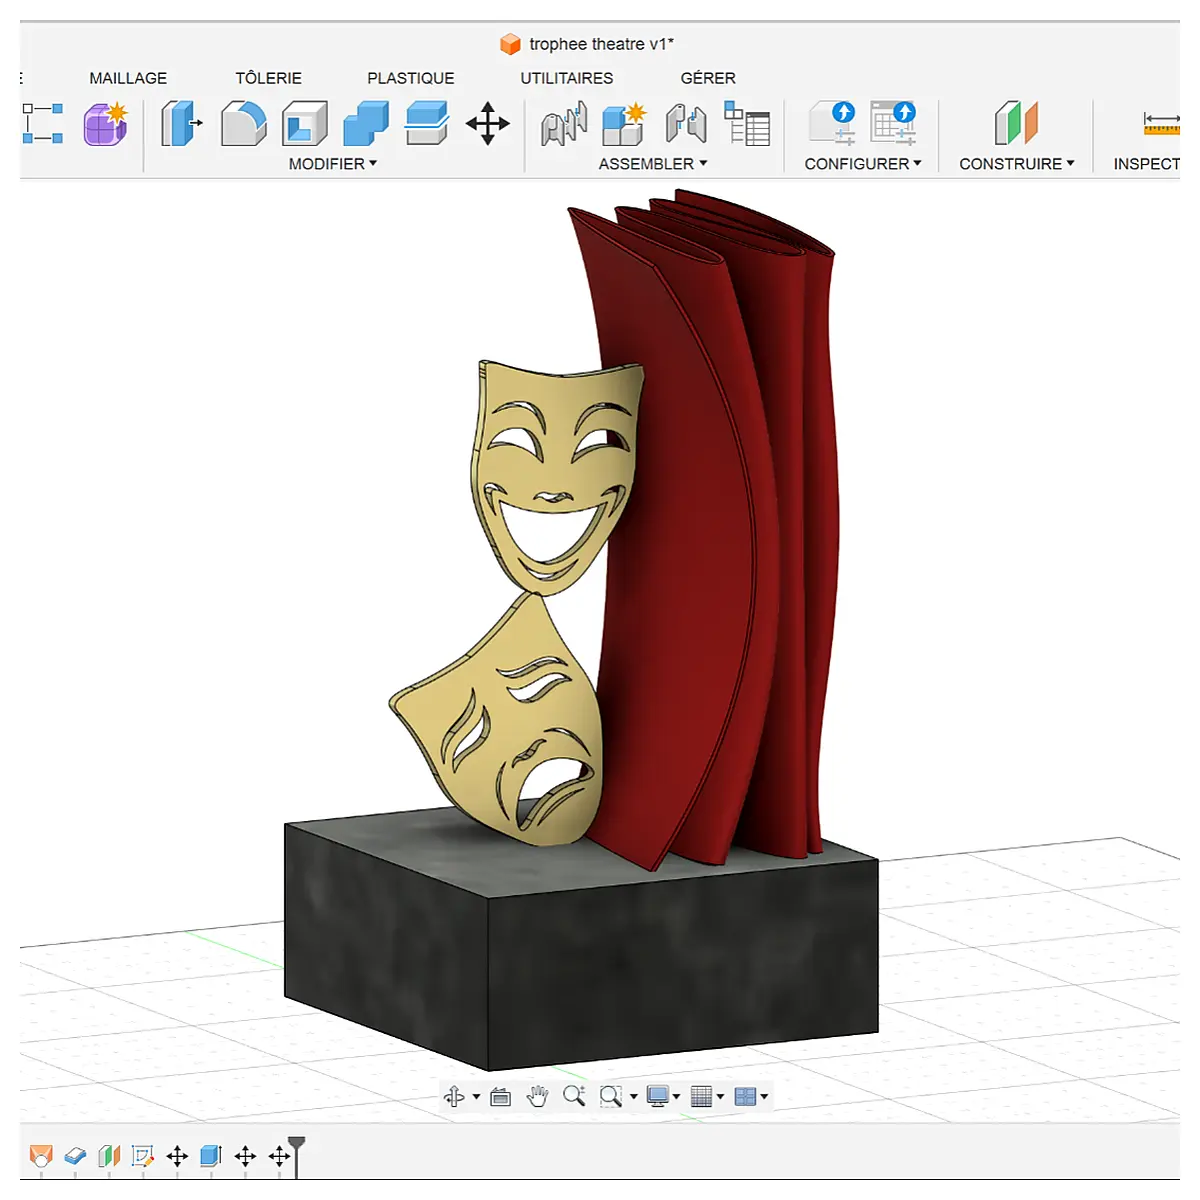
Task: Select the Press Pull tool
Action: pyautogui.click(x=181, y=124)
